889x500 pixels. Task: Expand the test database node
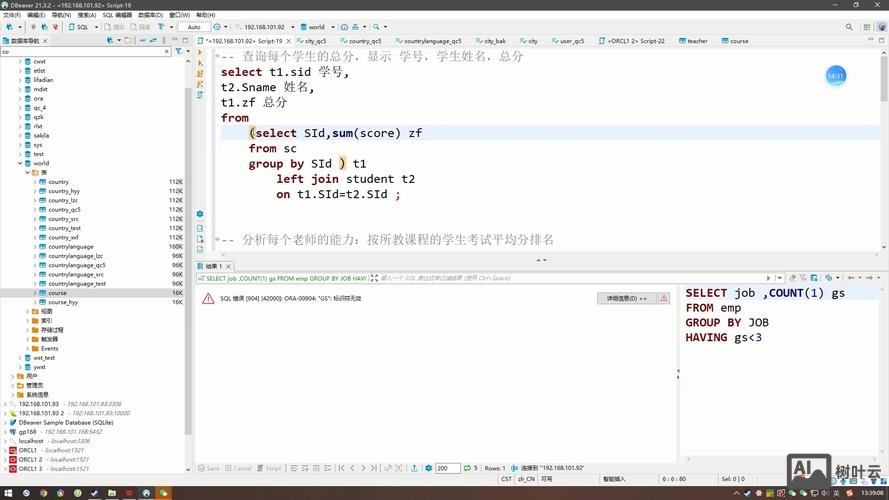20,154
